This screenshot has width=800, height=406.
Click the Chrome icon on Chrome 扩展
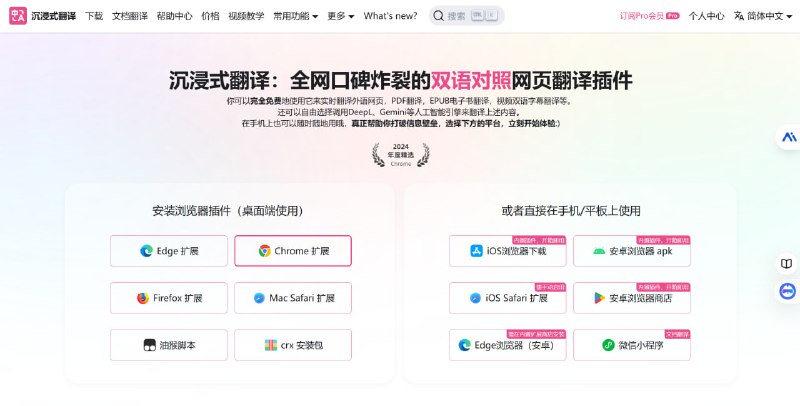264,251
